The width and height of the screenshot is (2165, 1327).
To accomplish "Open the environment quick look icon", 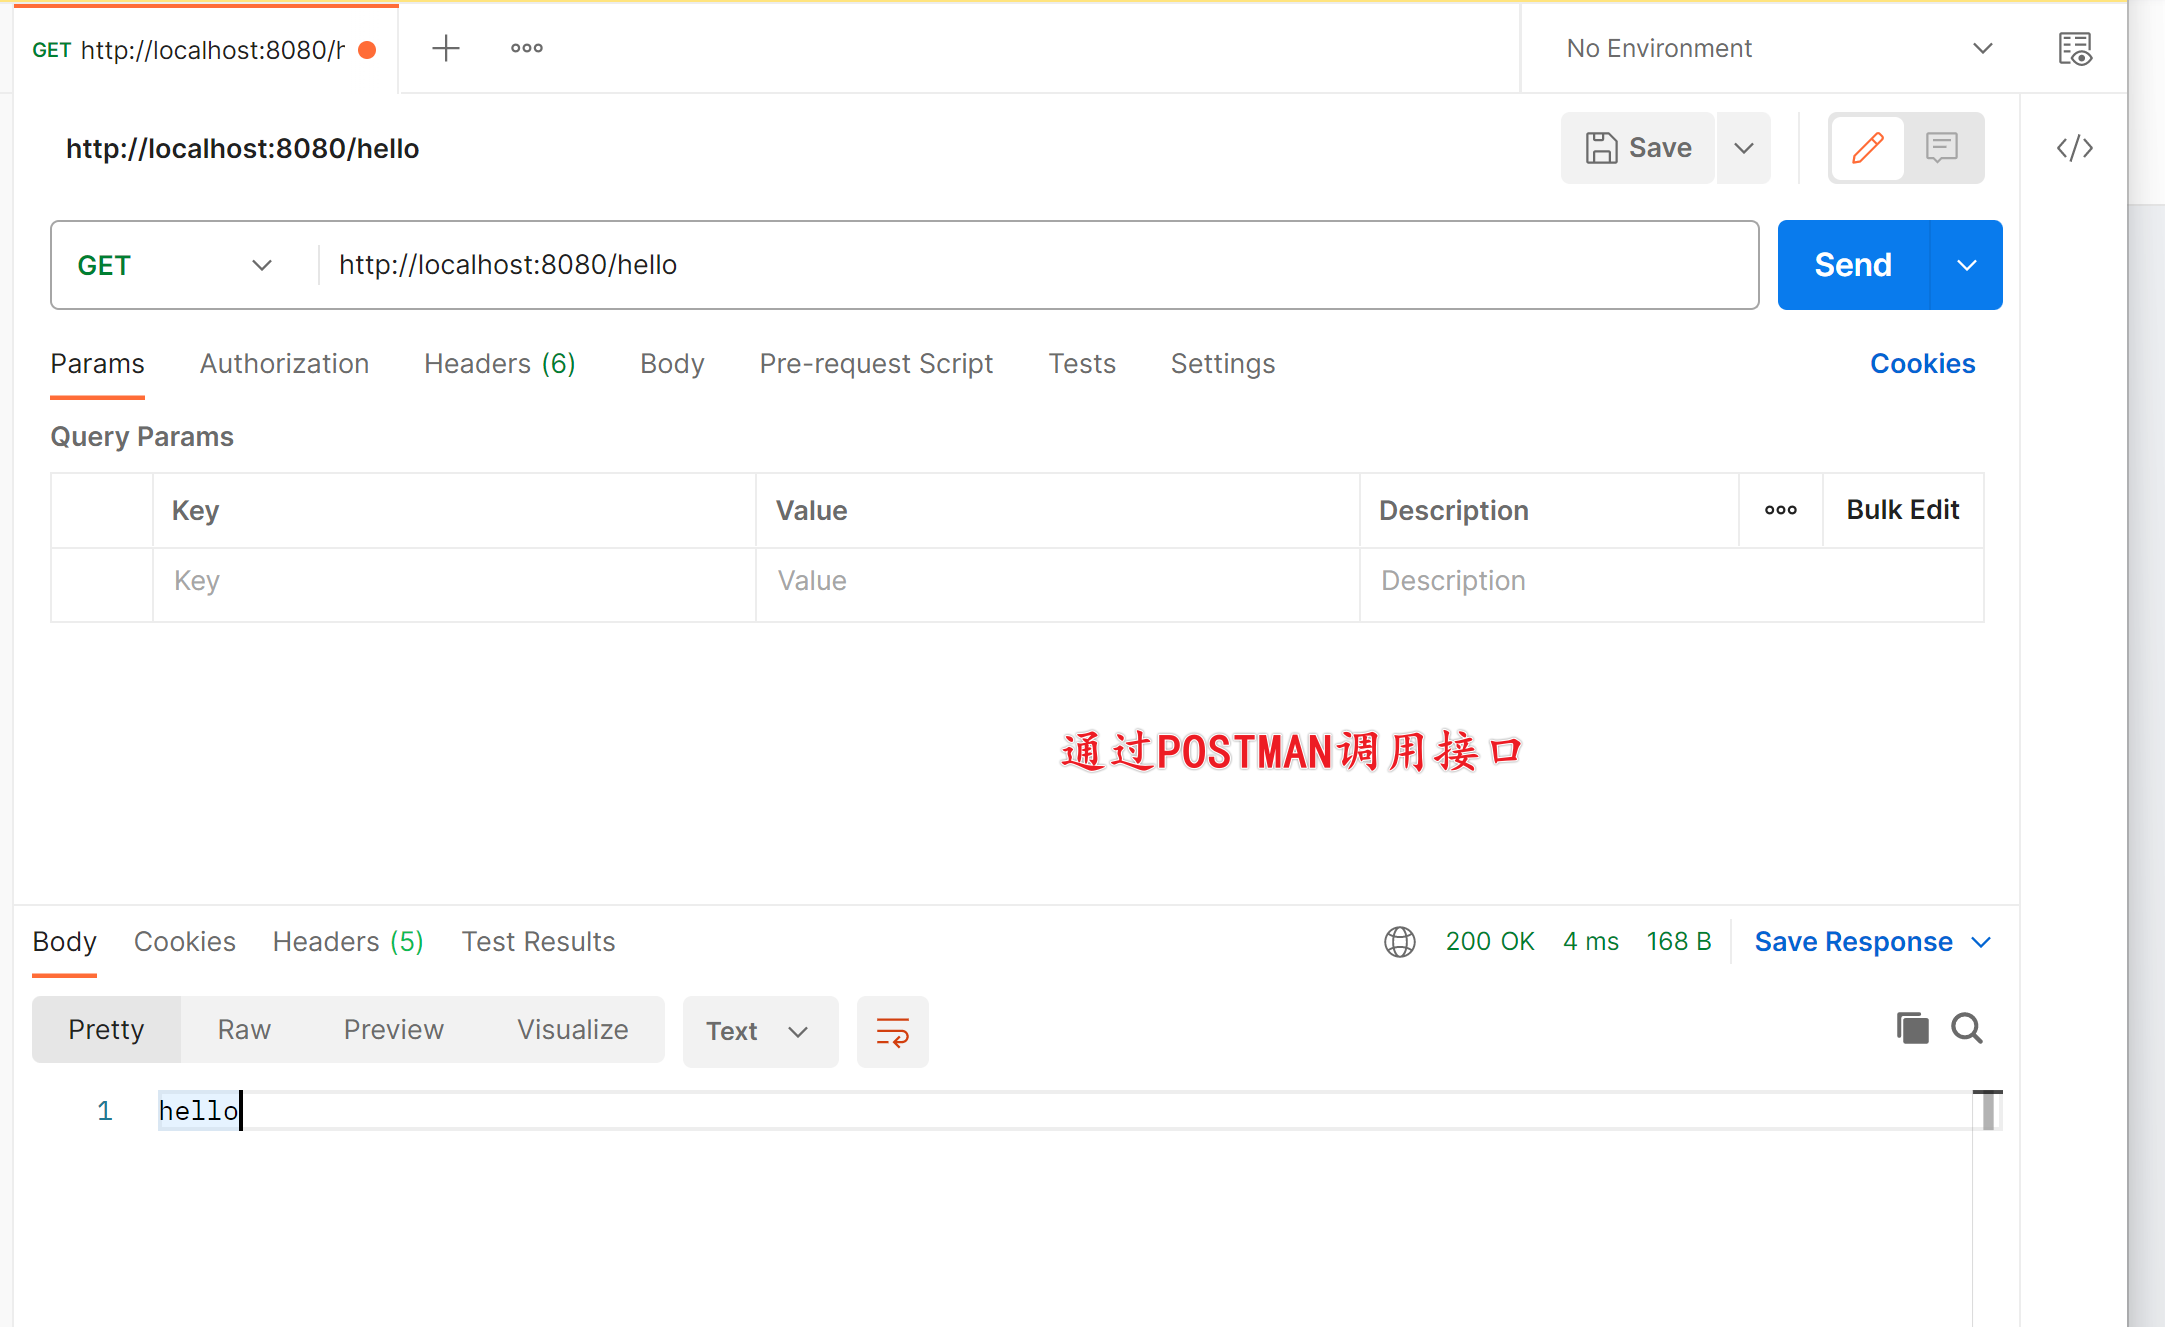I will click(2075, 48).
